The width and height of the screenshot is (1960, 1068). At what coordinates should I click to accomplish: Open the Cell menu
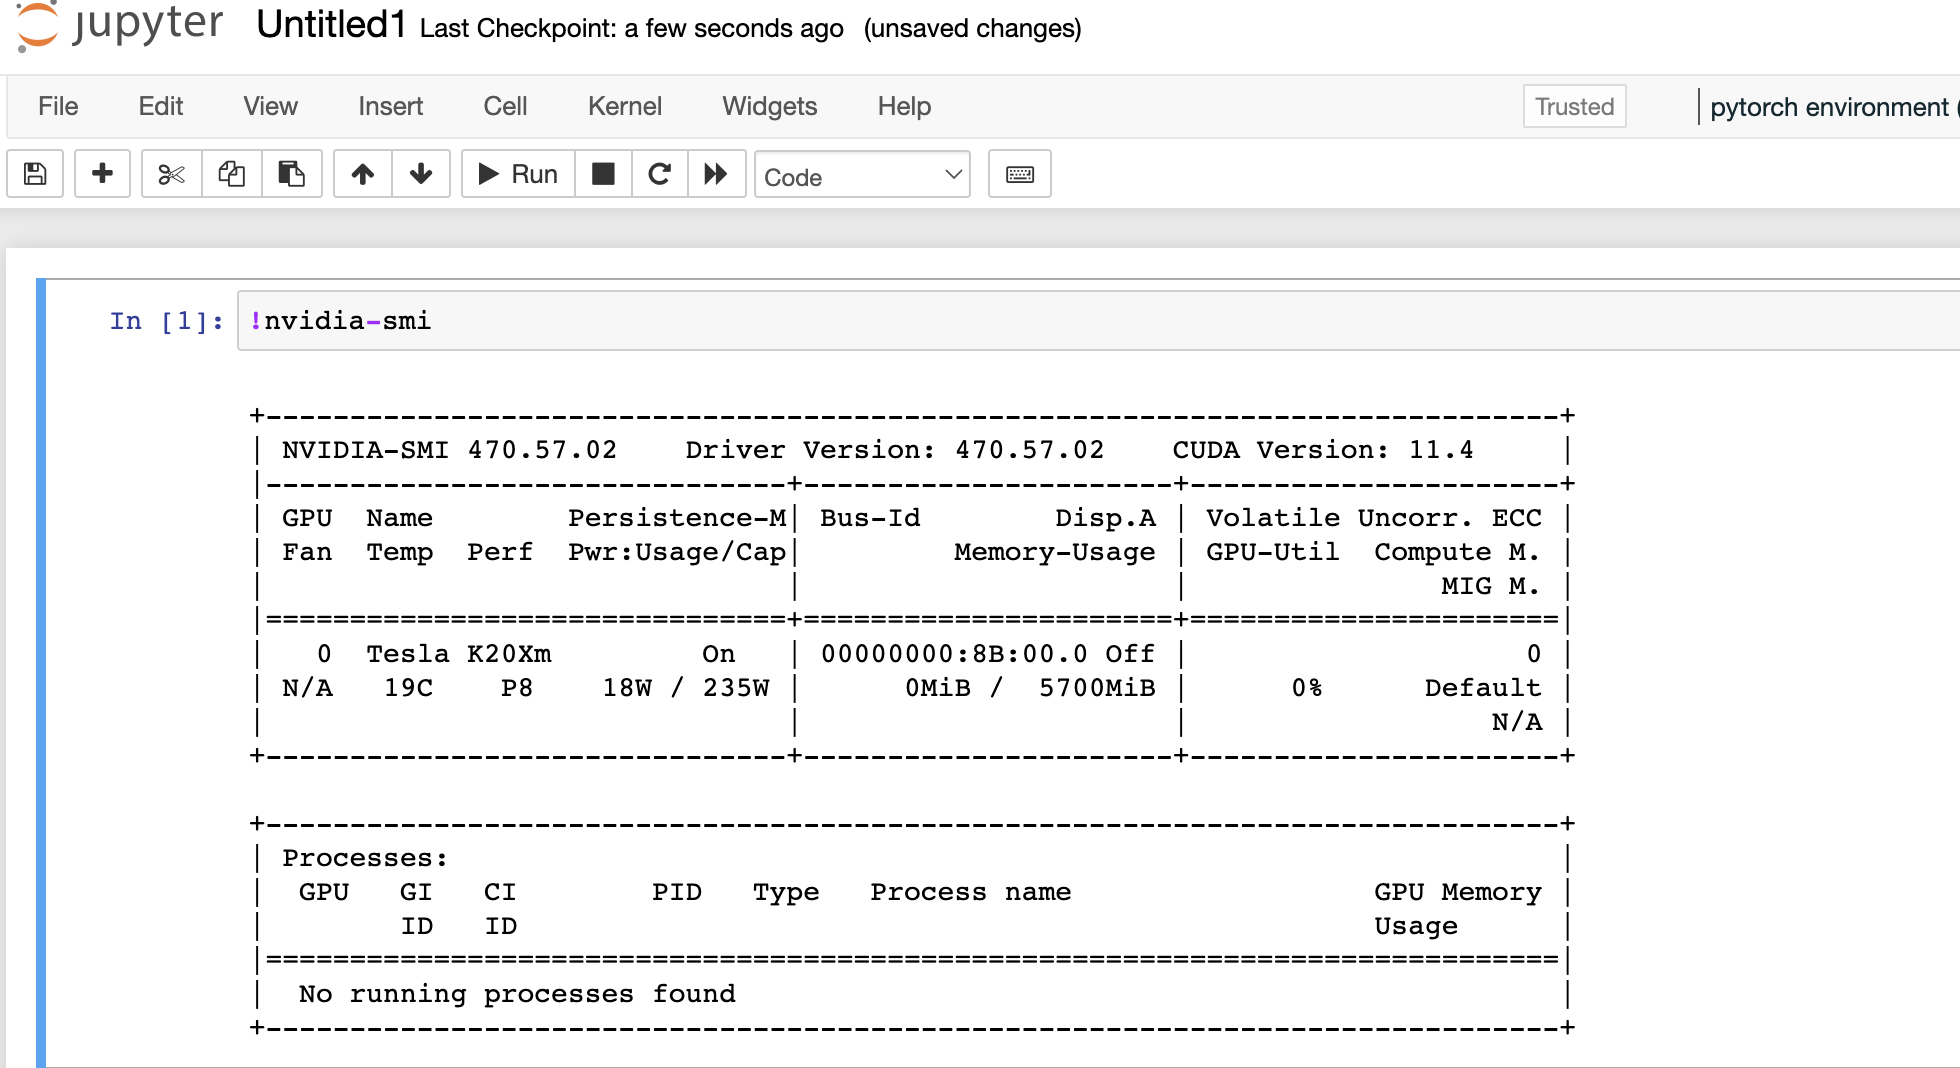pos(505,106)
